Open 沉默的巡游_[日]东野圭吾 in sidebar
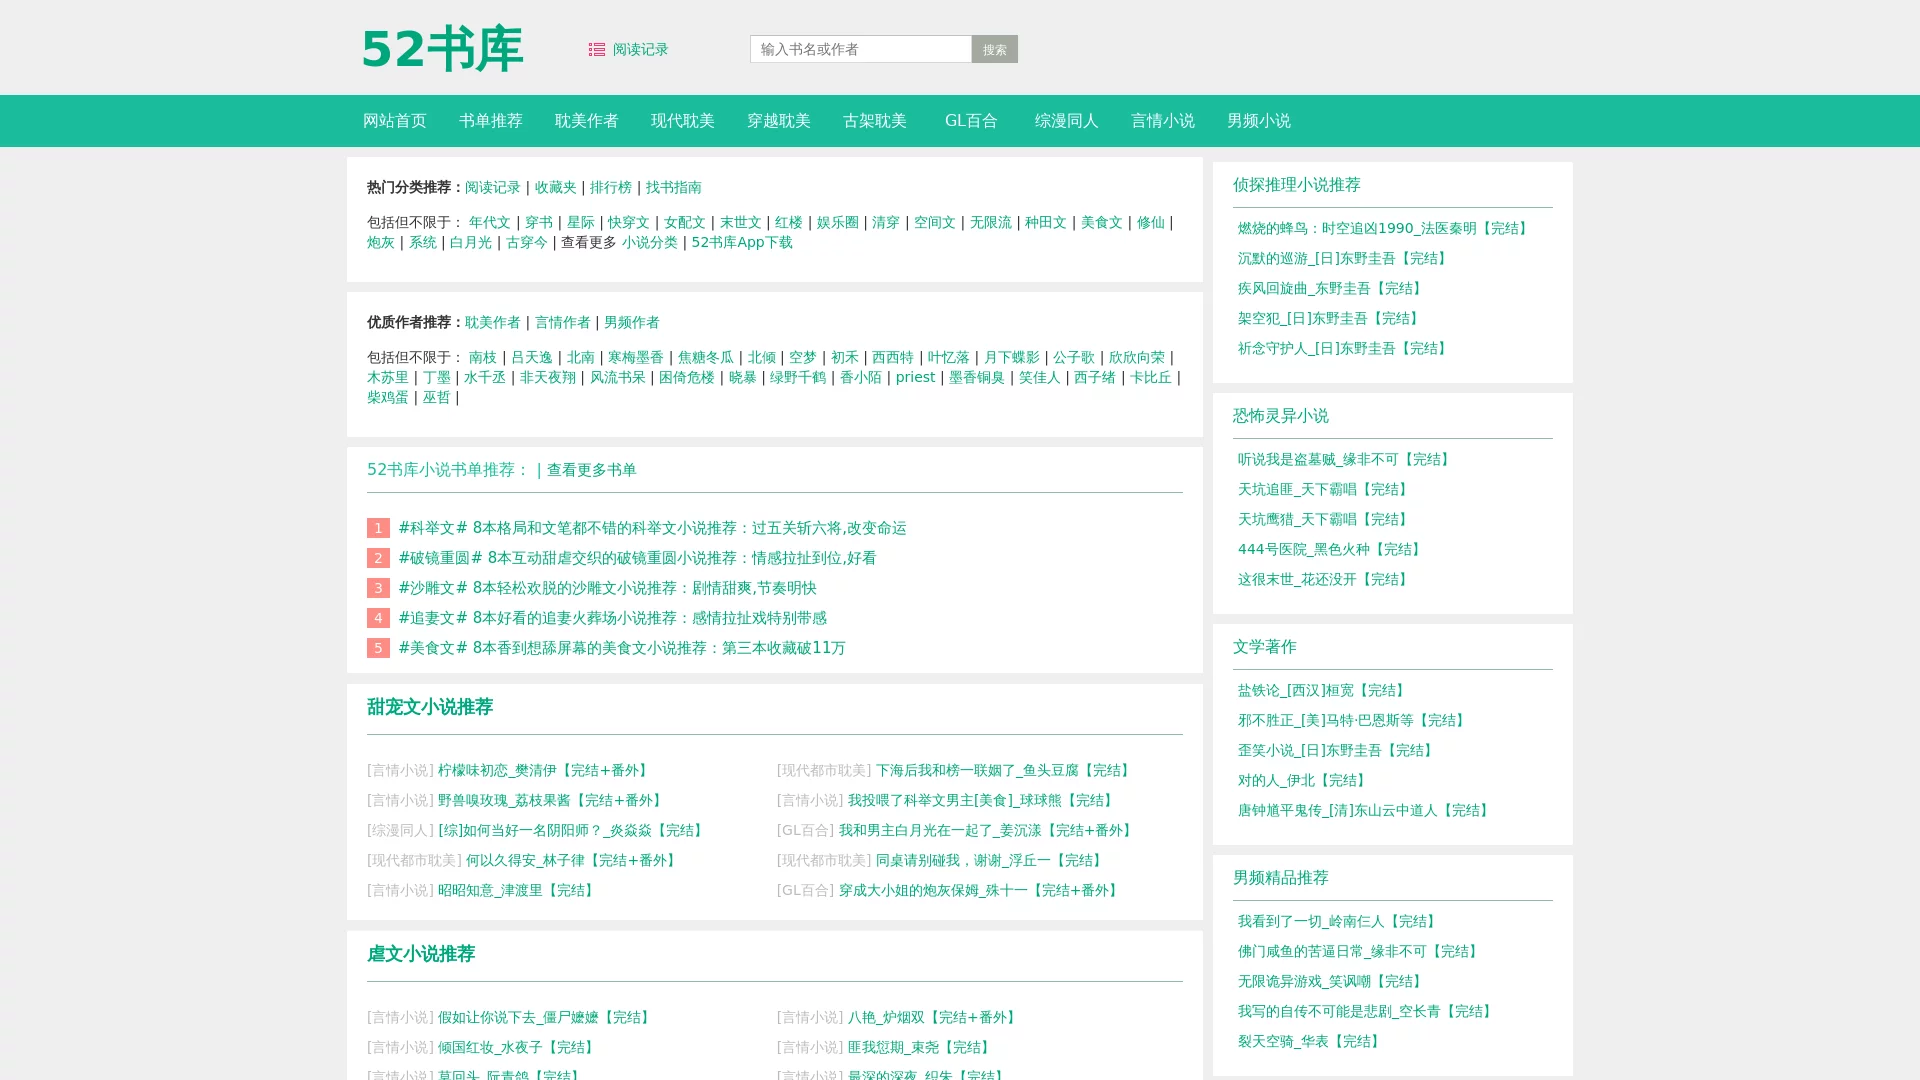Screen dimensions: 1920x1080 point(1344,258)
